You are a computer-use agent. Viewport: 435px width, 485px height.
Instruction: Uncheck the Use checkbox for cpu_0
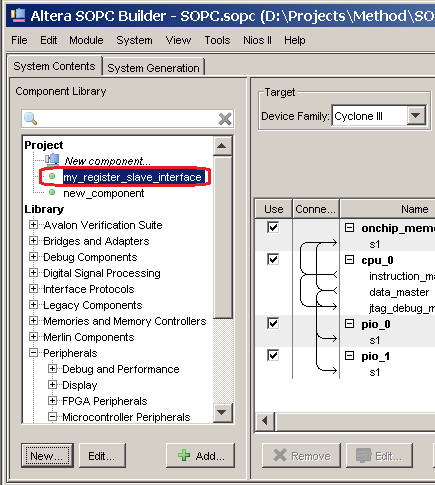(273, 259)
